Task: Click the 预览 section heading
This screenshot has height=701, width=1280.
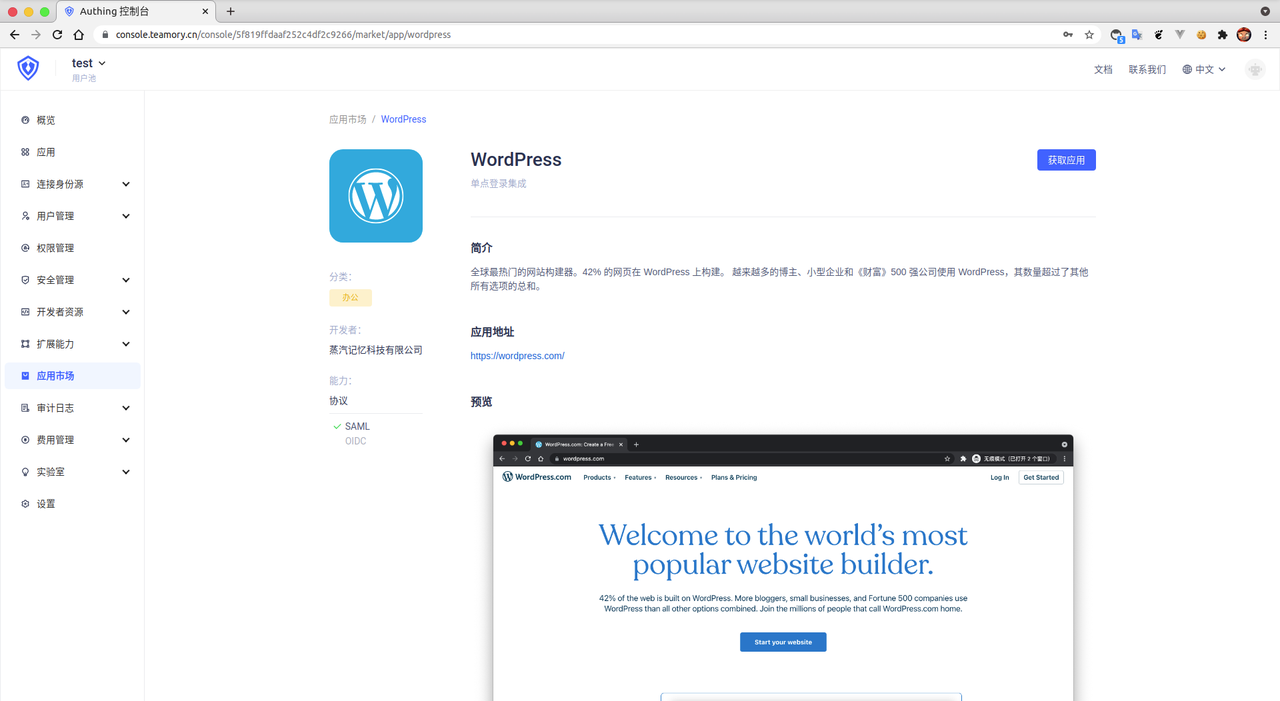Action: coord(481,402)
